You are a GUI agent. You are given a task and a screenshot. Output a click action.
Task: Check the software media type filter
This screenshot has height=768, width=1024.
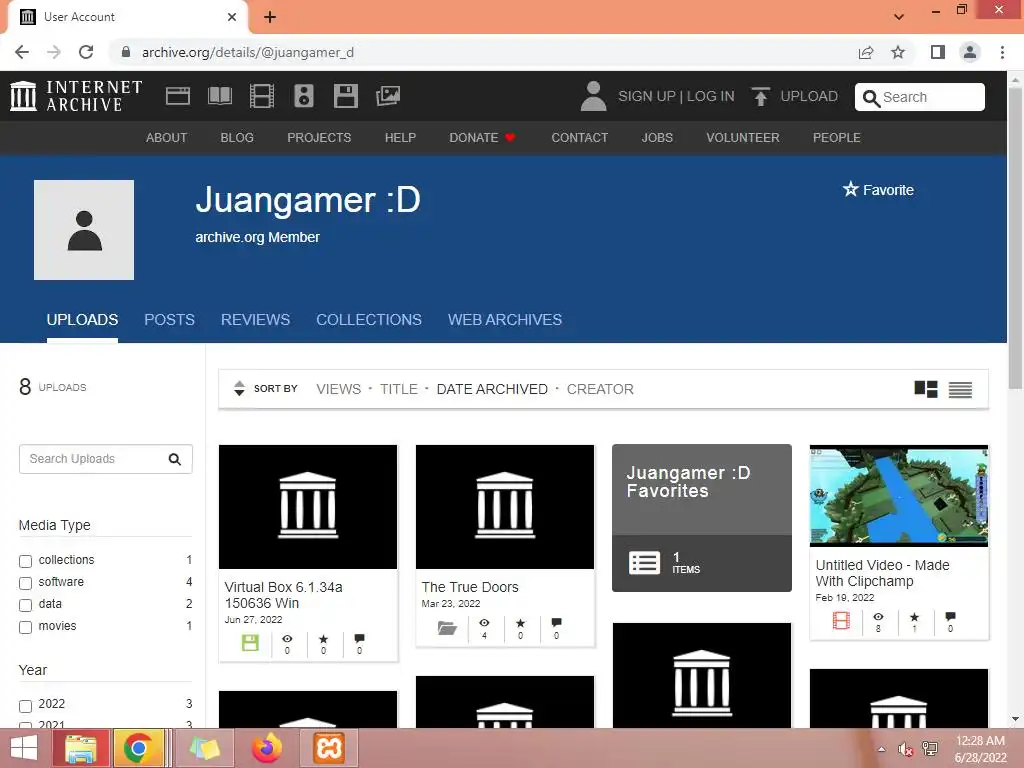pyautogui.click(x=25, y=583)
